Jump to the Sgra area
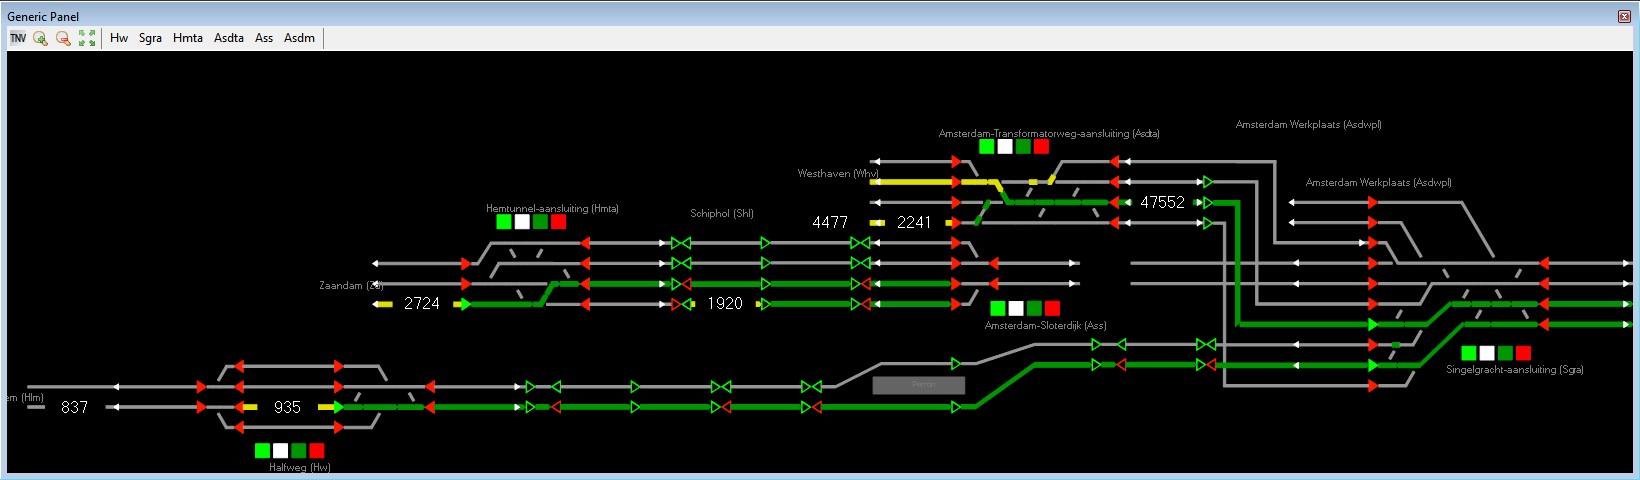1640x480 pixels. pyautogui.click(x=150, y=38)
